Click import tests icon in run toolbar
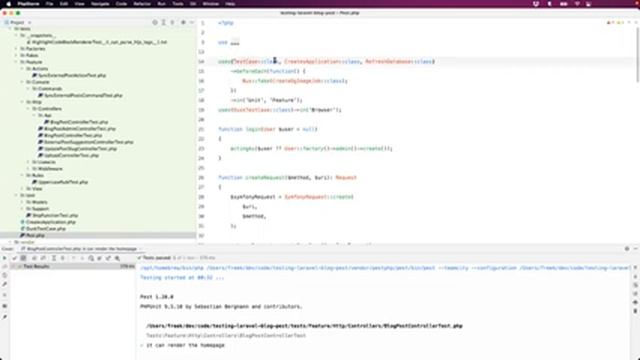Image resolution: width=640 pixels, height=360 pixels. coord(100,258)
